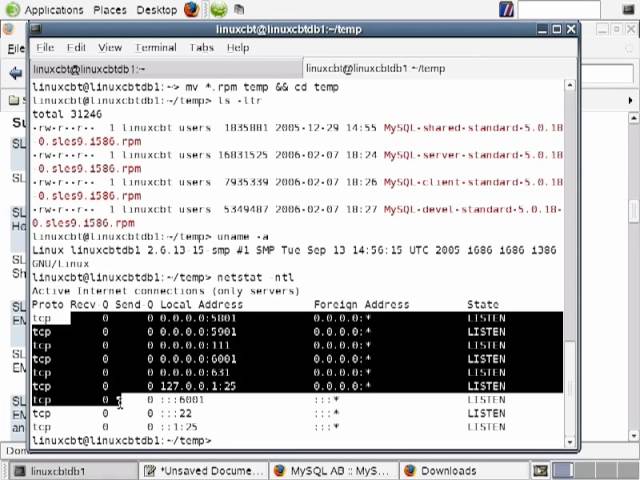This screenshot has width=640, height=480.
Task: Open the terminal Edit menu
Action: 76,47
